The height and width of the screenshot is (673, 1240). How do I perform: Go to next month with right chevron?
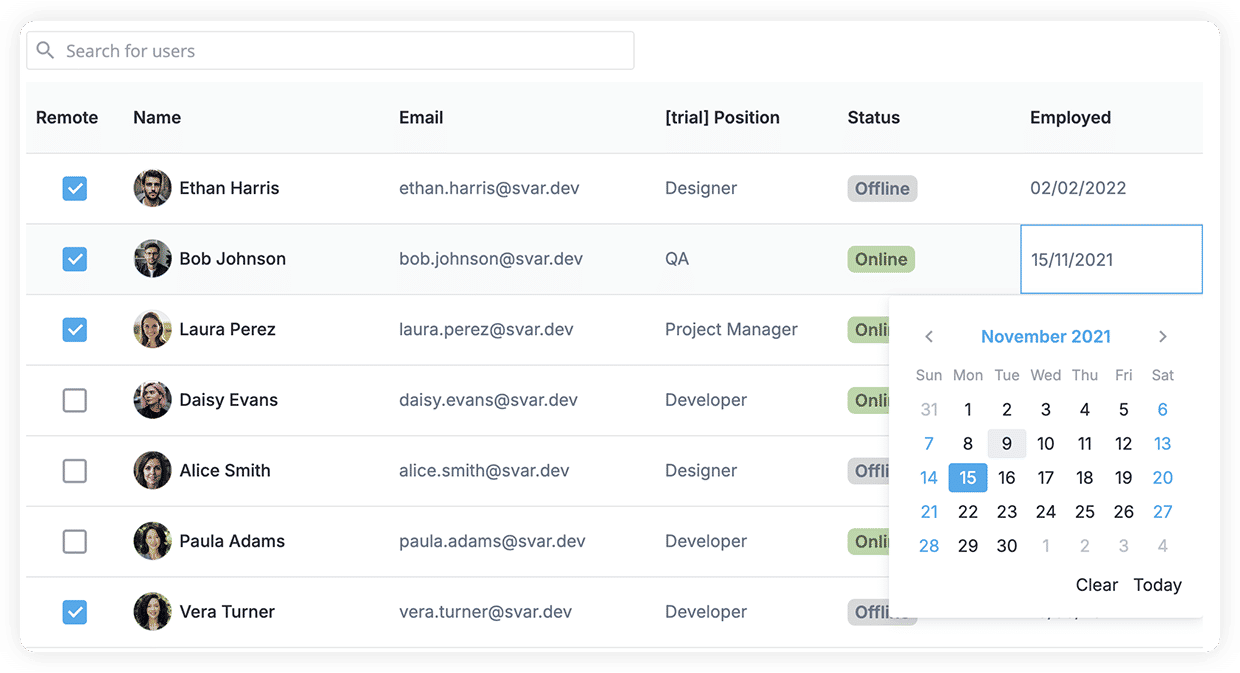tap(1163, 337)
